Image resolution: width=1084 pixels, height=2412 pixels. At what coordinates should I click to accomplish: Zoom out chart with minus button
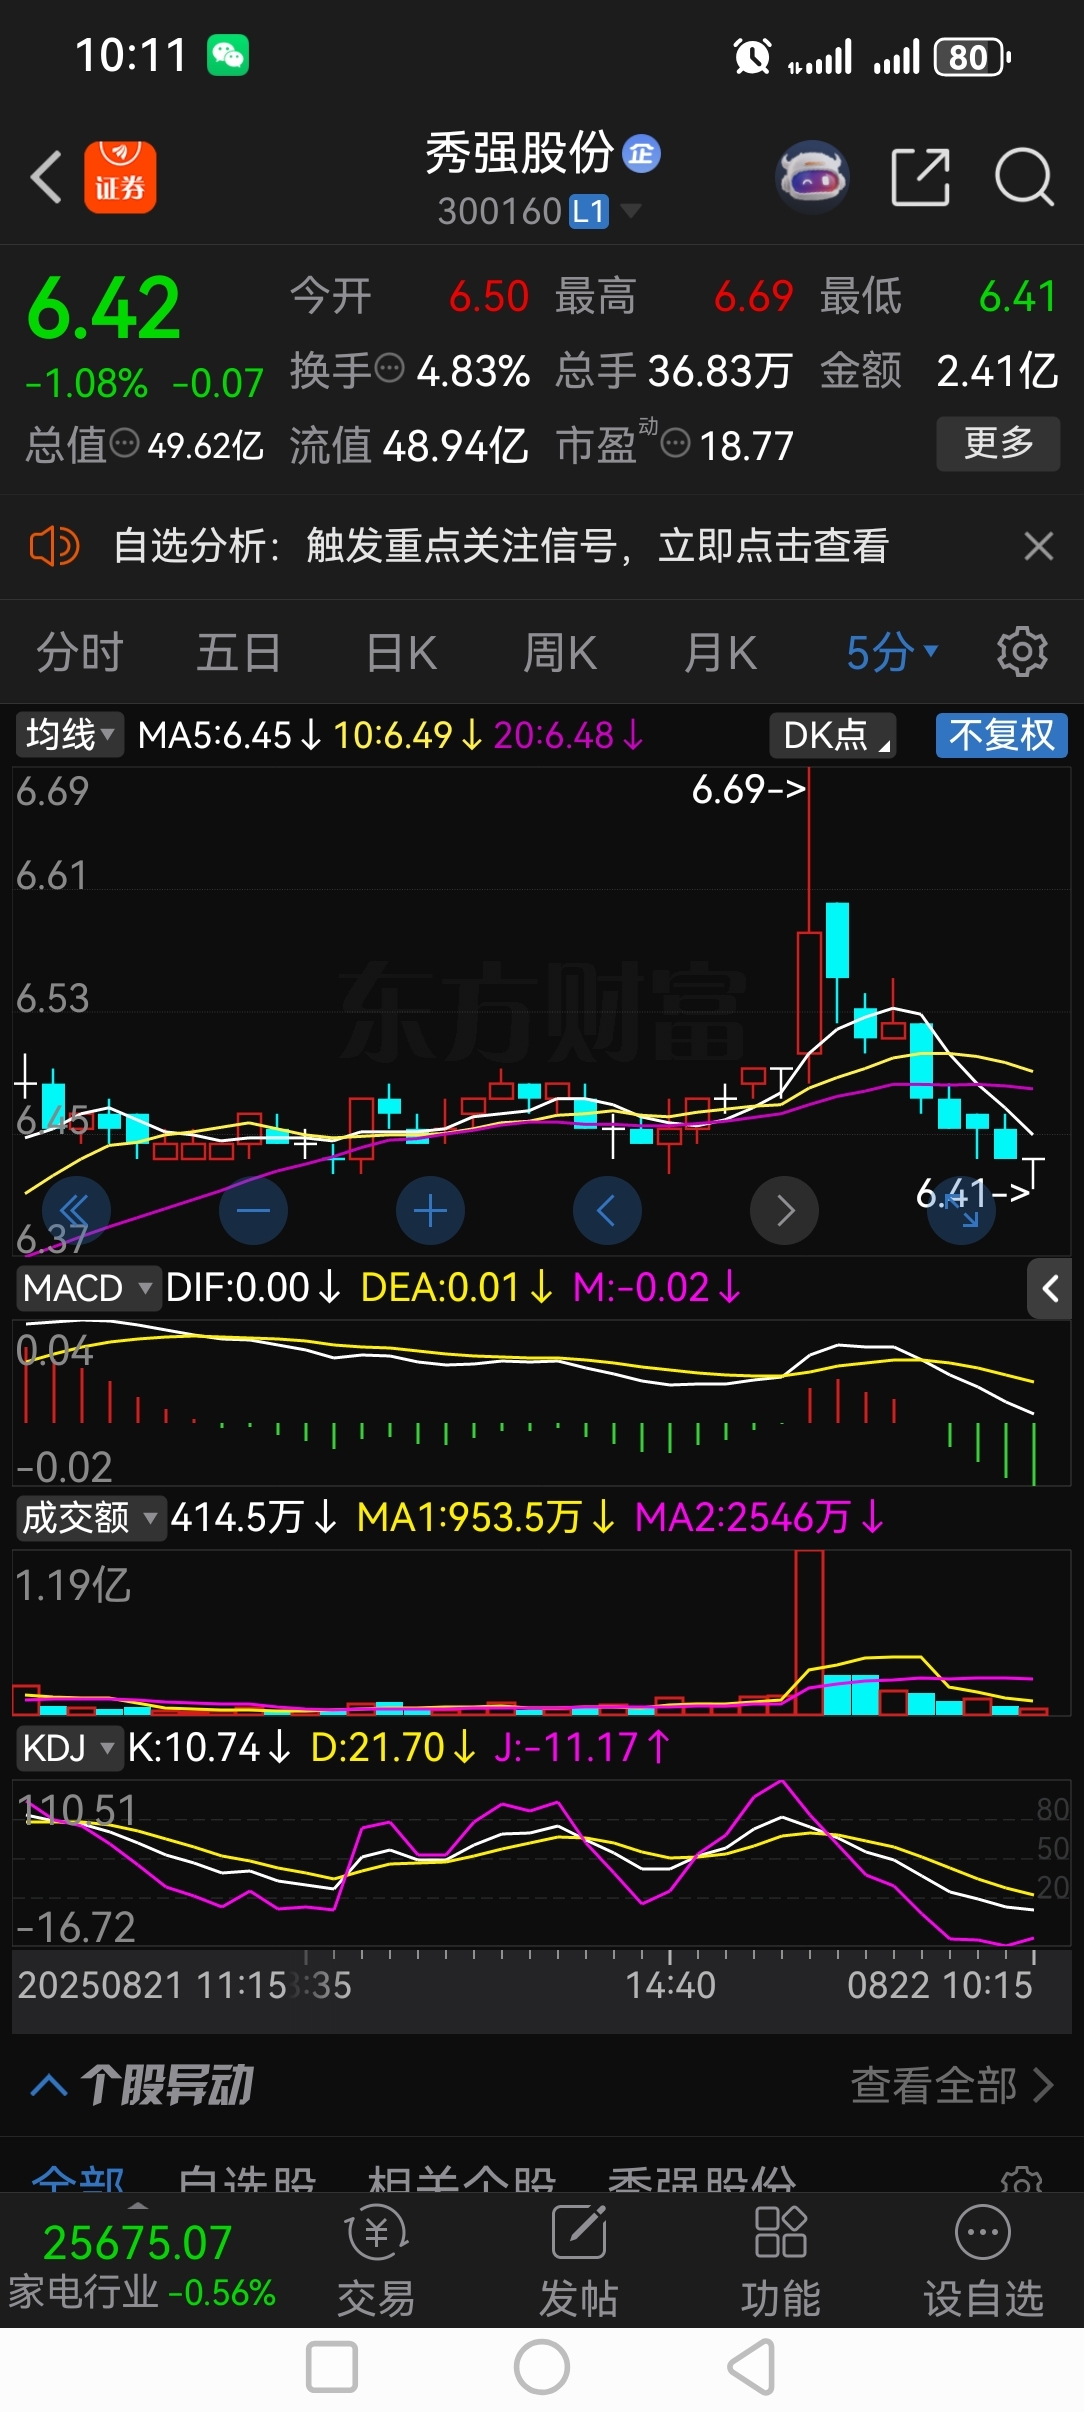(x=253, y=1211)
